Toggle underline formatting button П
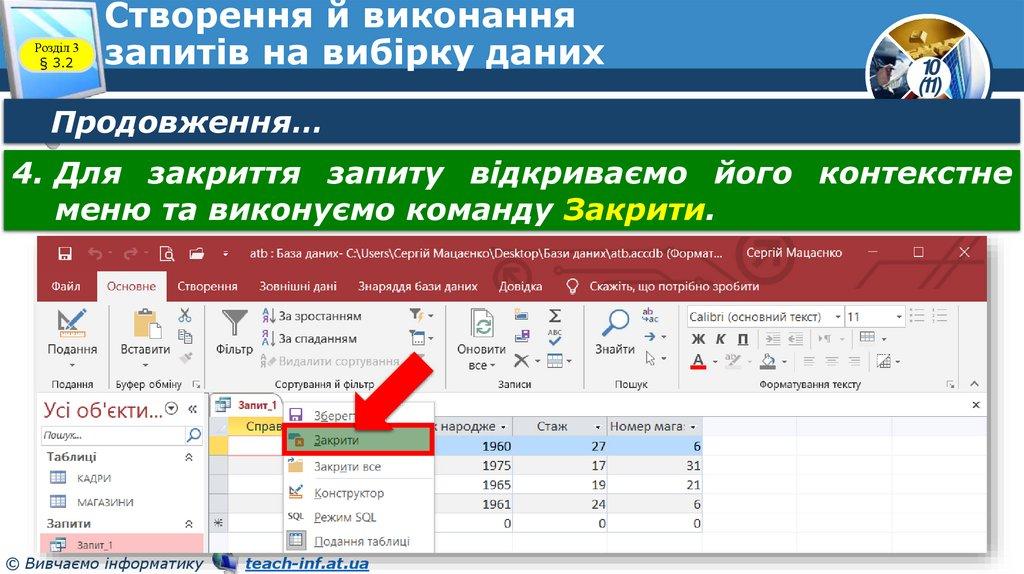The width and height of the screenshot is (1024, 574). (x=743, y=339)
